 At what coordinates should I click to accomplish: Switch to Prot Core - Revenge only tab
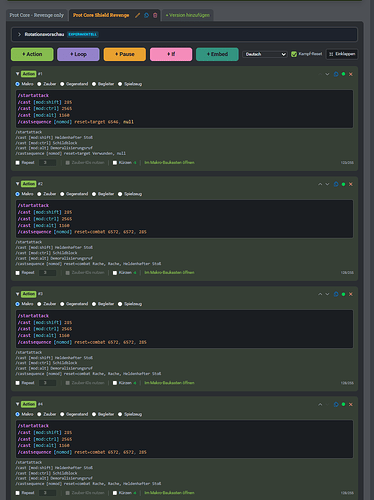pyautogui.click(x=37, y=15)
